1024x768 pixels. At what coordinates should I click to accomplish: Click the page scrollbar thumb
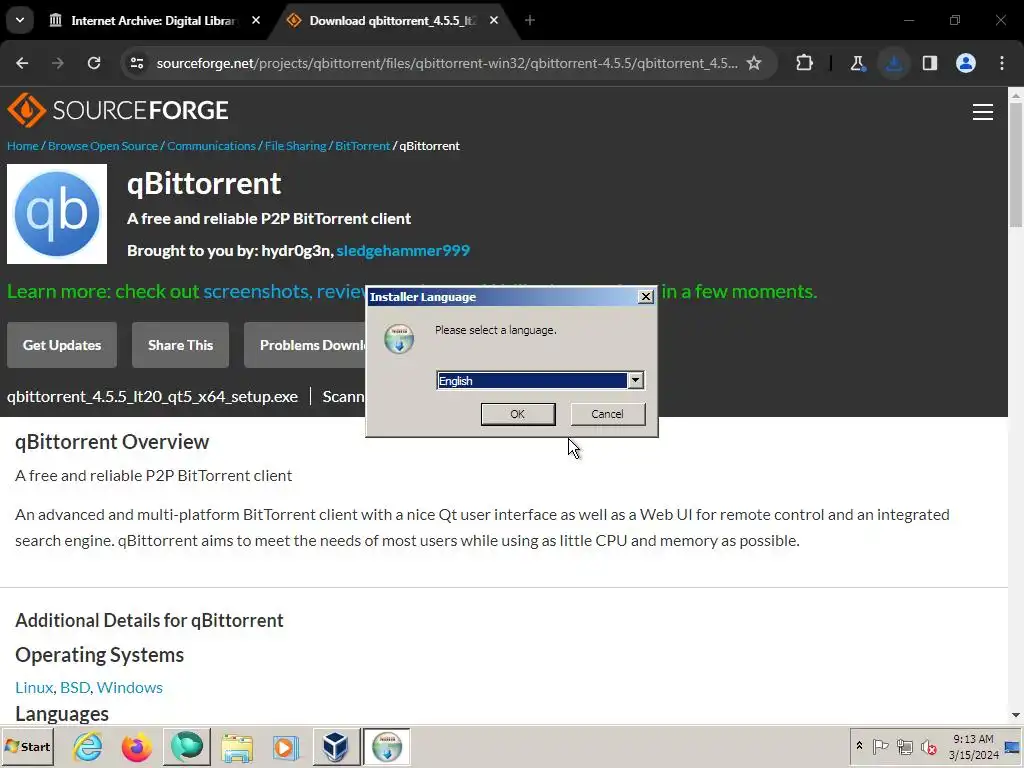tap(1016, 165)
